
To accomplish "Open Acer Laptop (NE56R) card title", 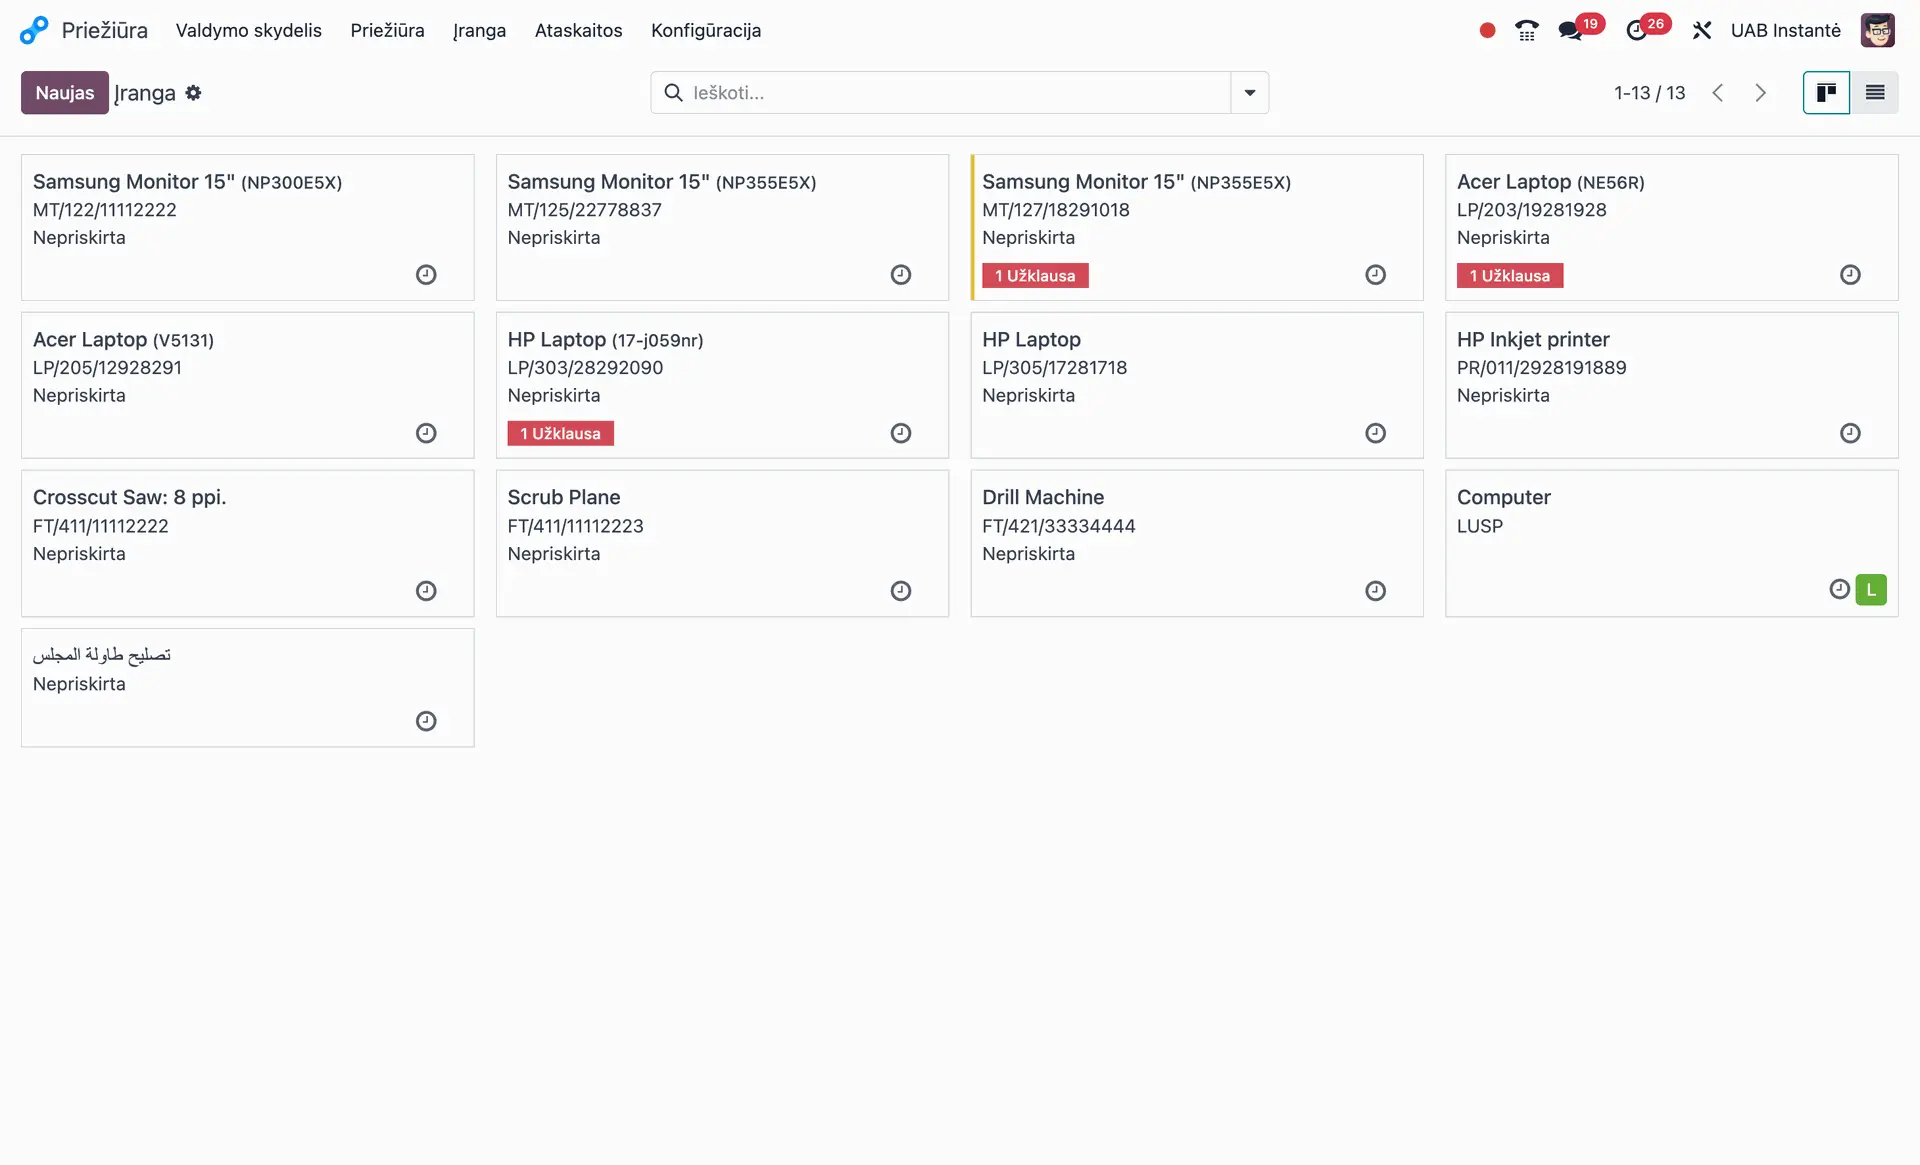I will click(x=1550, y=182).
